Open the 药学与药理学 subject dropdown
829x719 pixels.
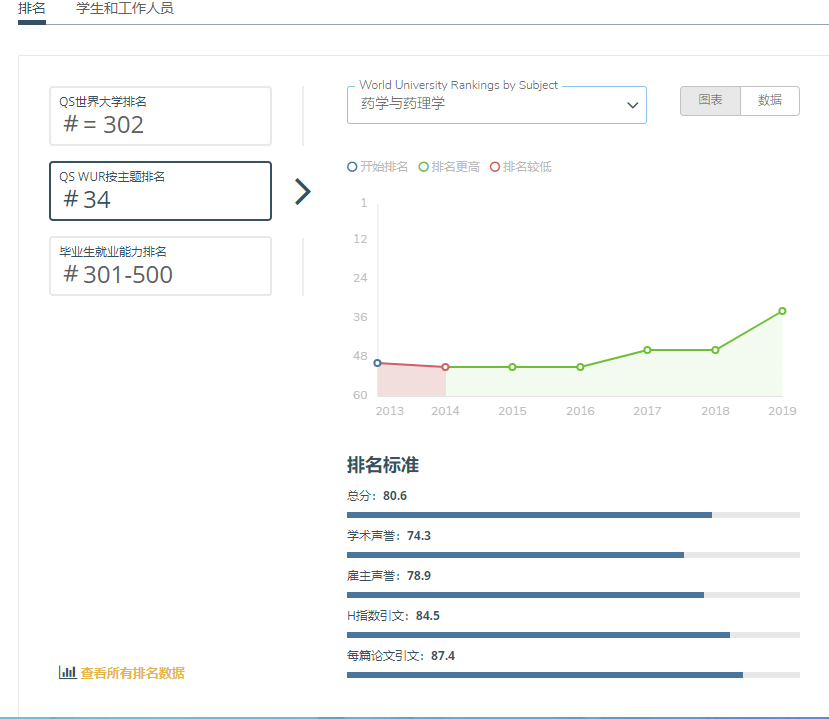(490, 105)
